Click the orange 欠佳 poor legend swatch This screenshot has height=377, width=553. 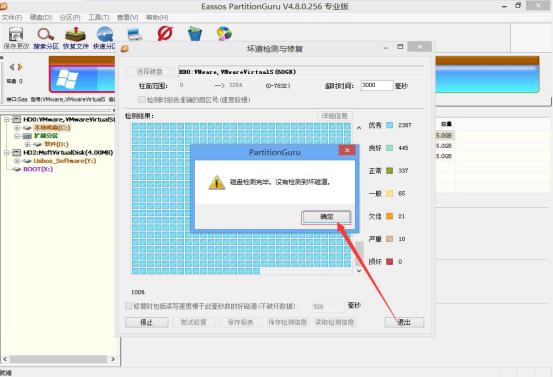pos(390,216)
